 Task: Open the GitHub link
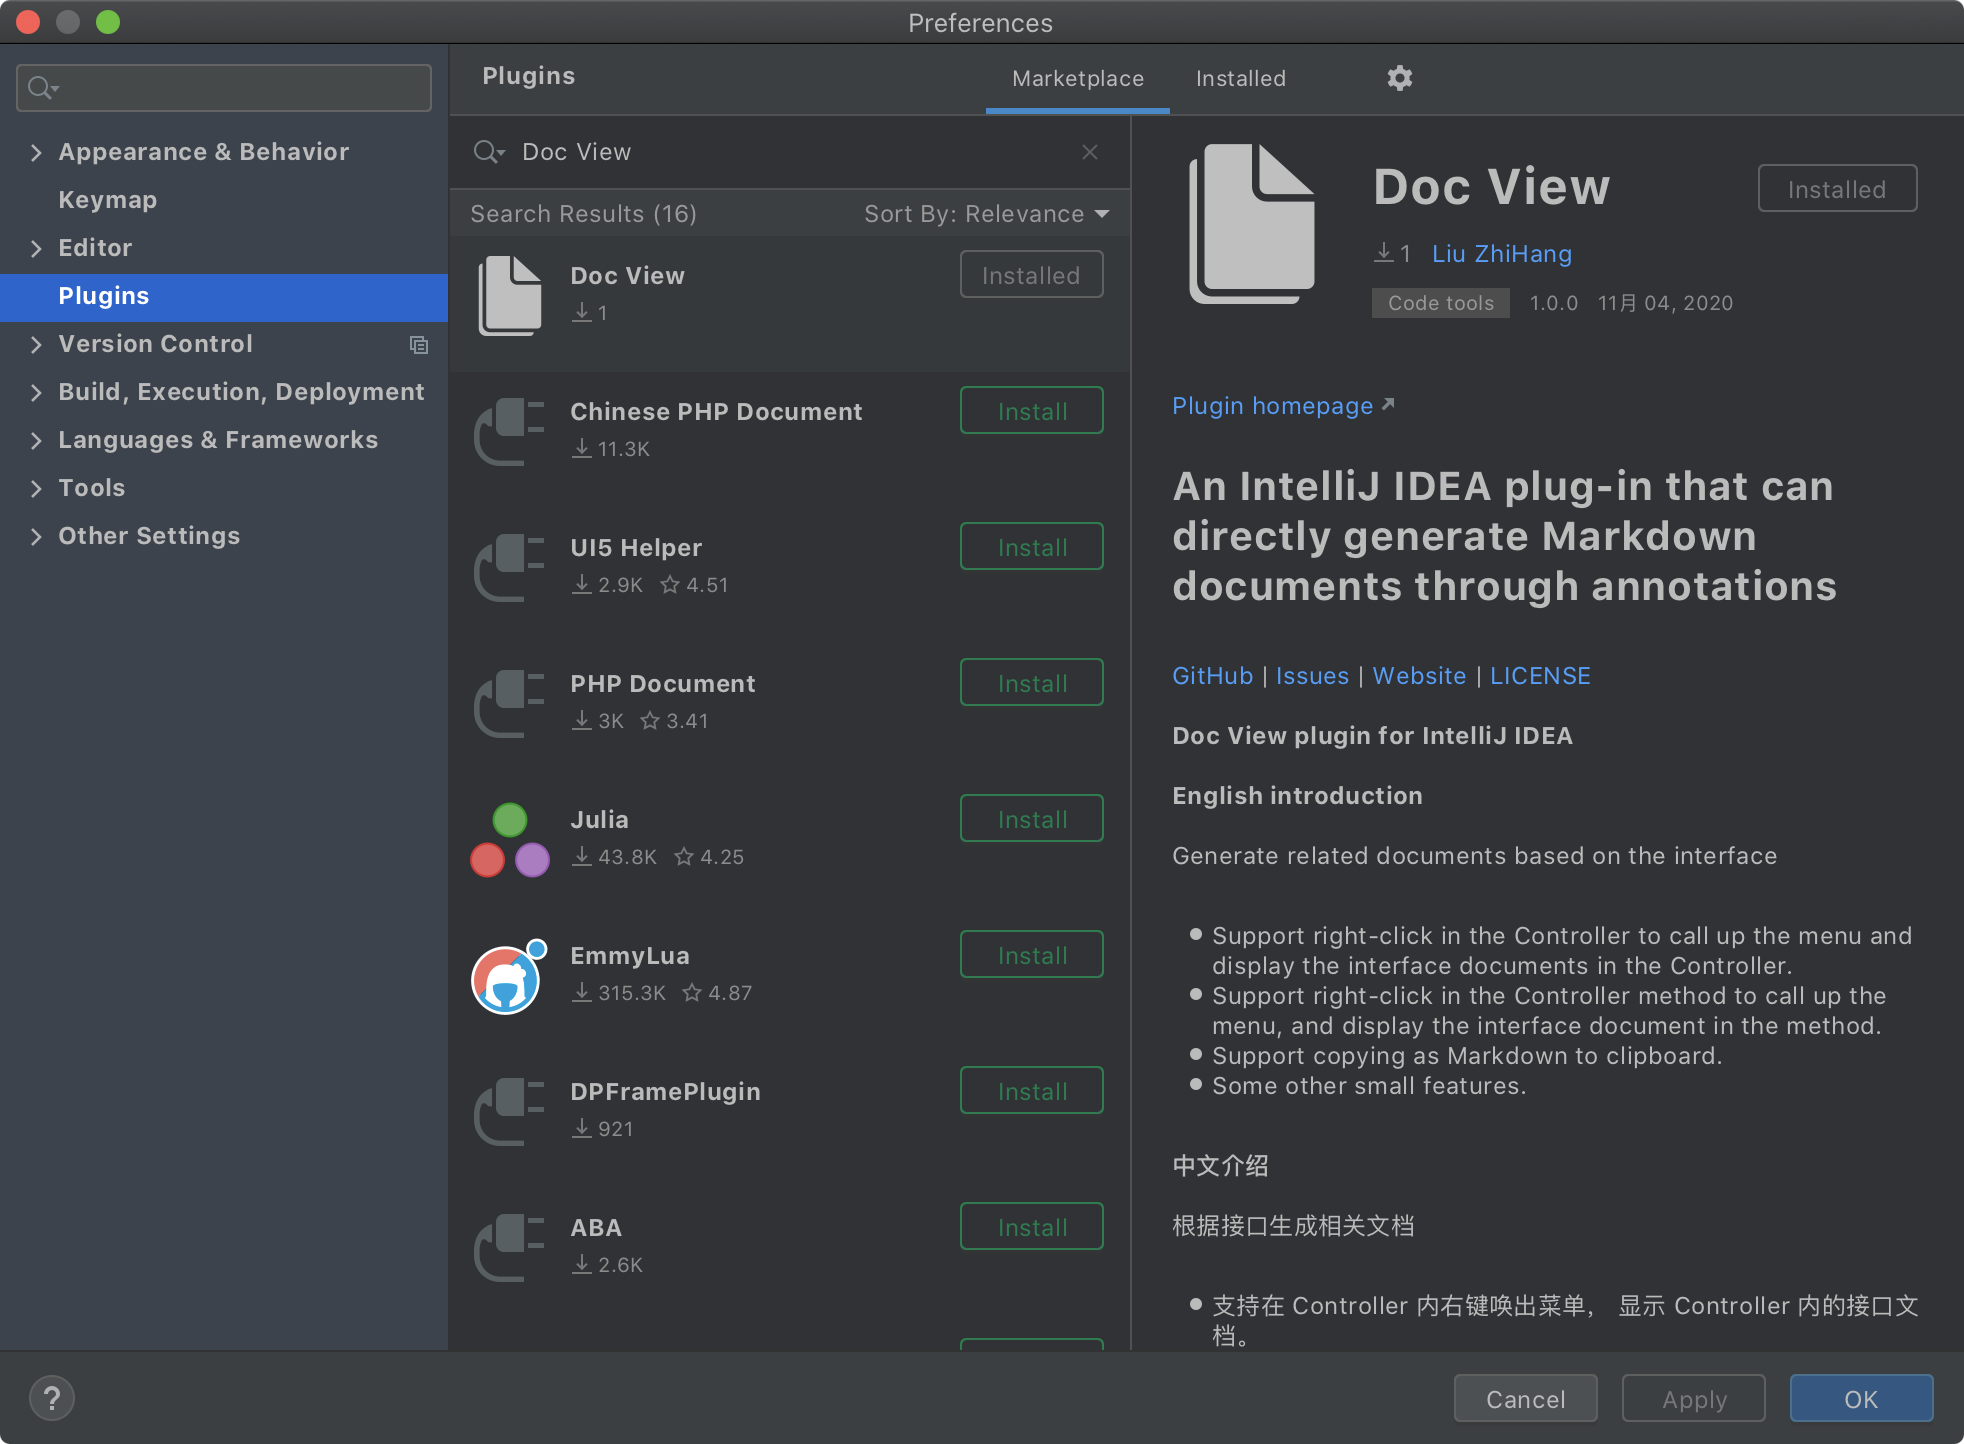1212,676
